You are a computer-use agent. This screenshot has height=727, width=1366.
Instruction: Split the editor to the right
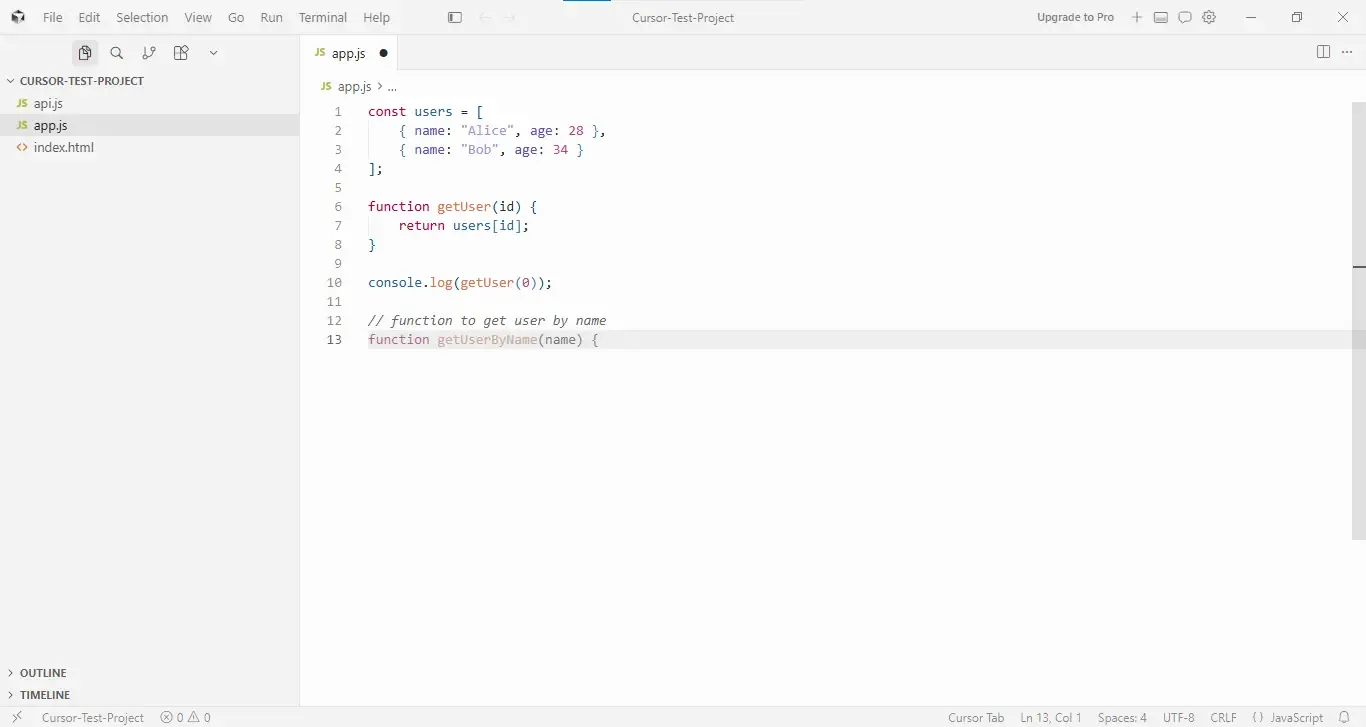1323,52
